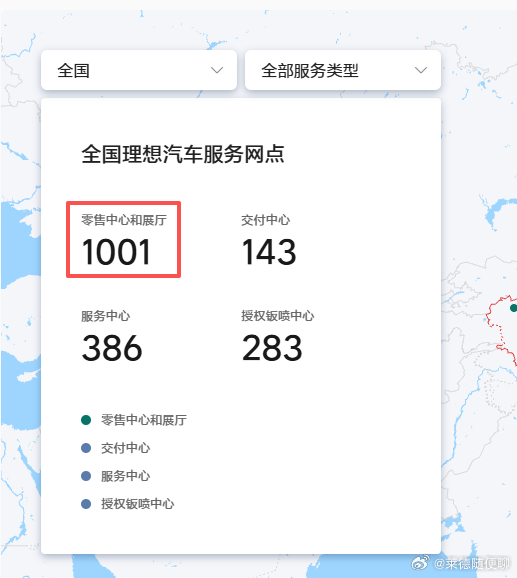517x578 pixels.
Task: Click the chevron arrow beside 全部服务类型
Action: 421,70
